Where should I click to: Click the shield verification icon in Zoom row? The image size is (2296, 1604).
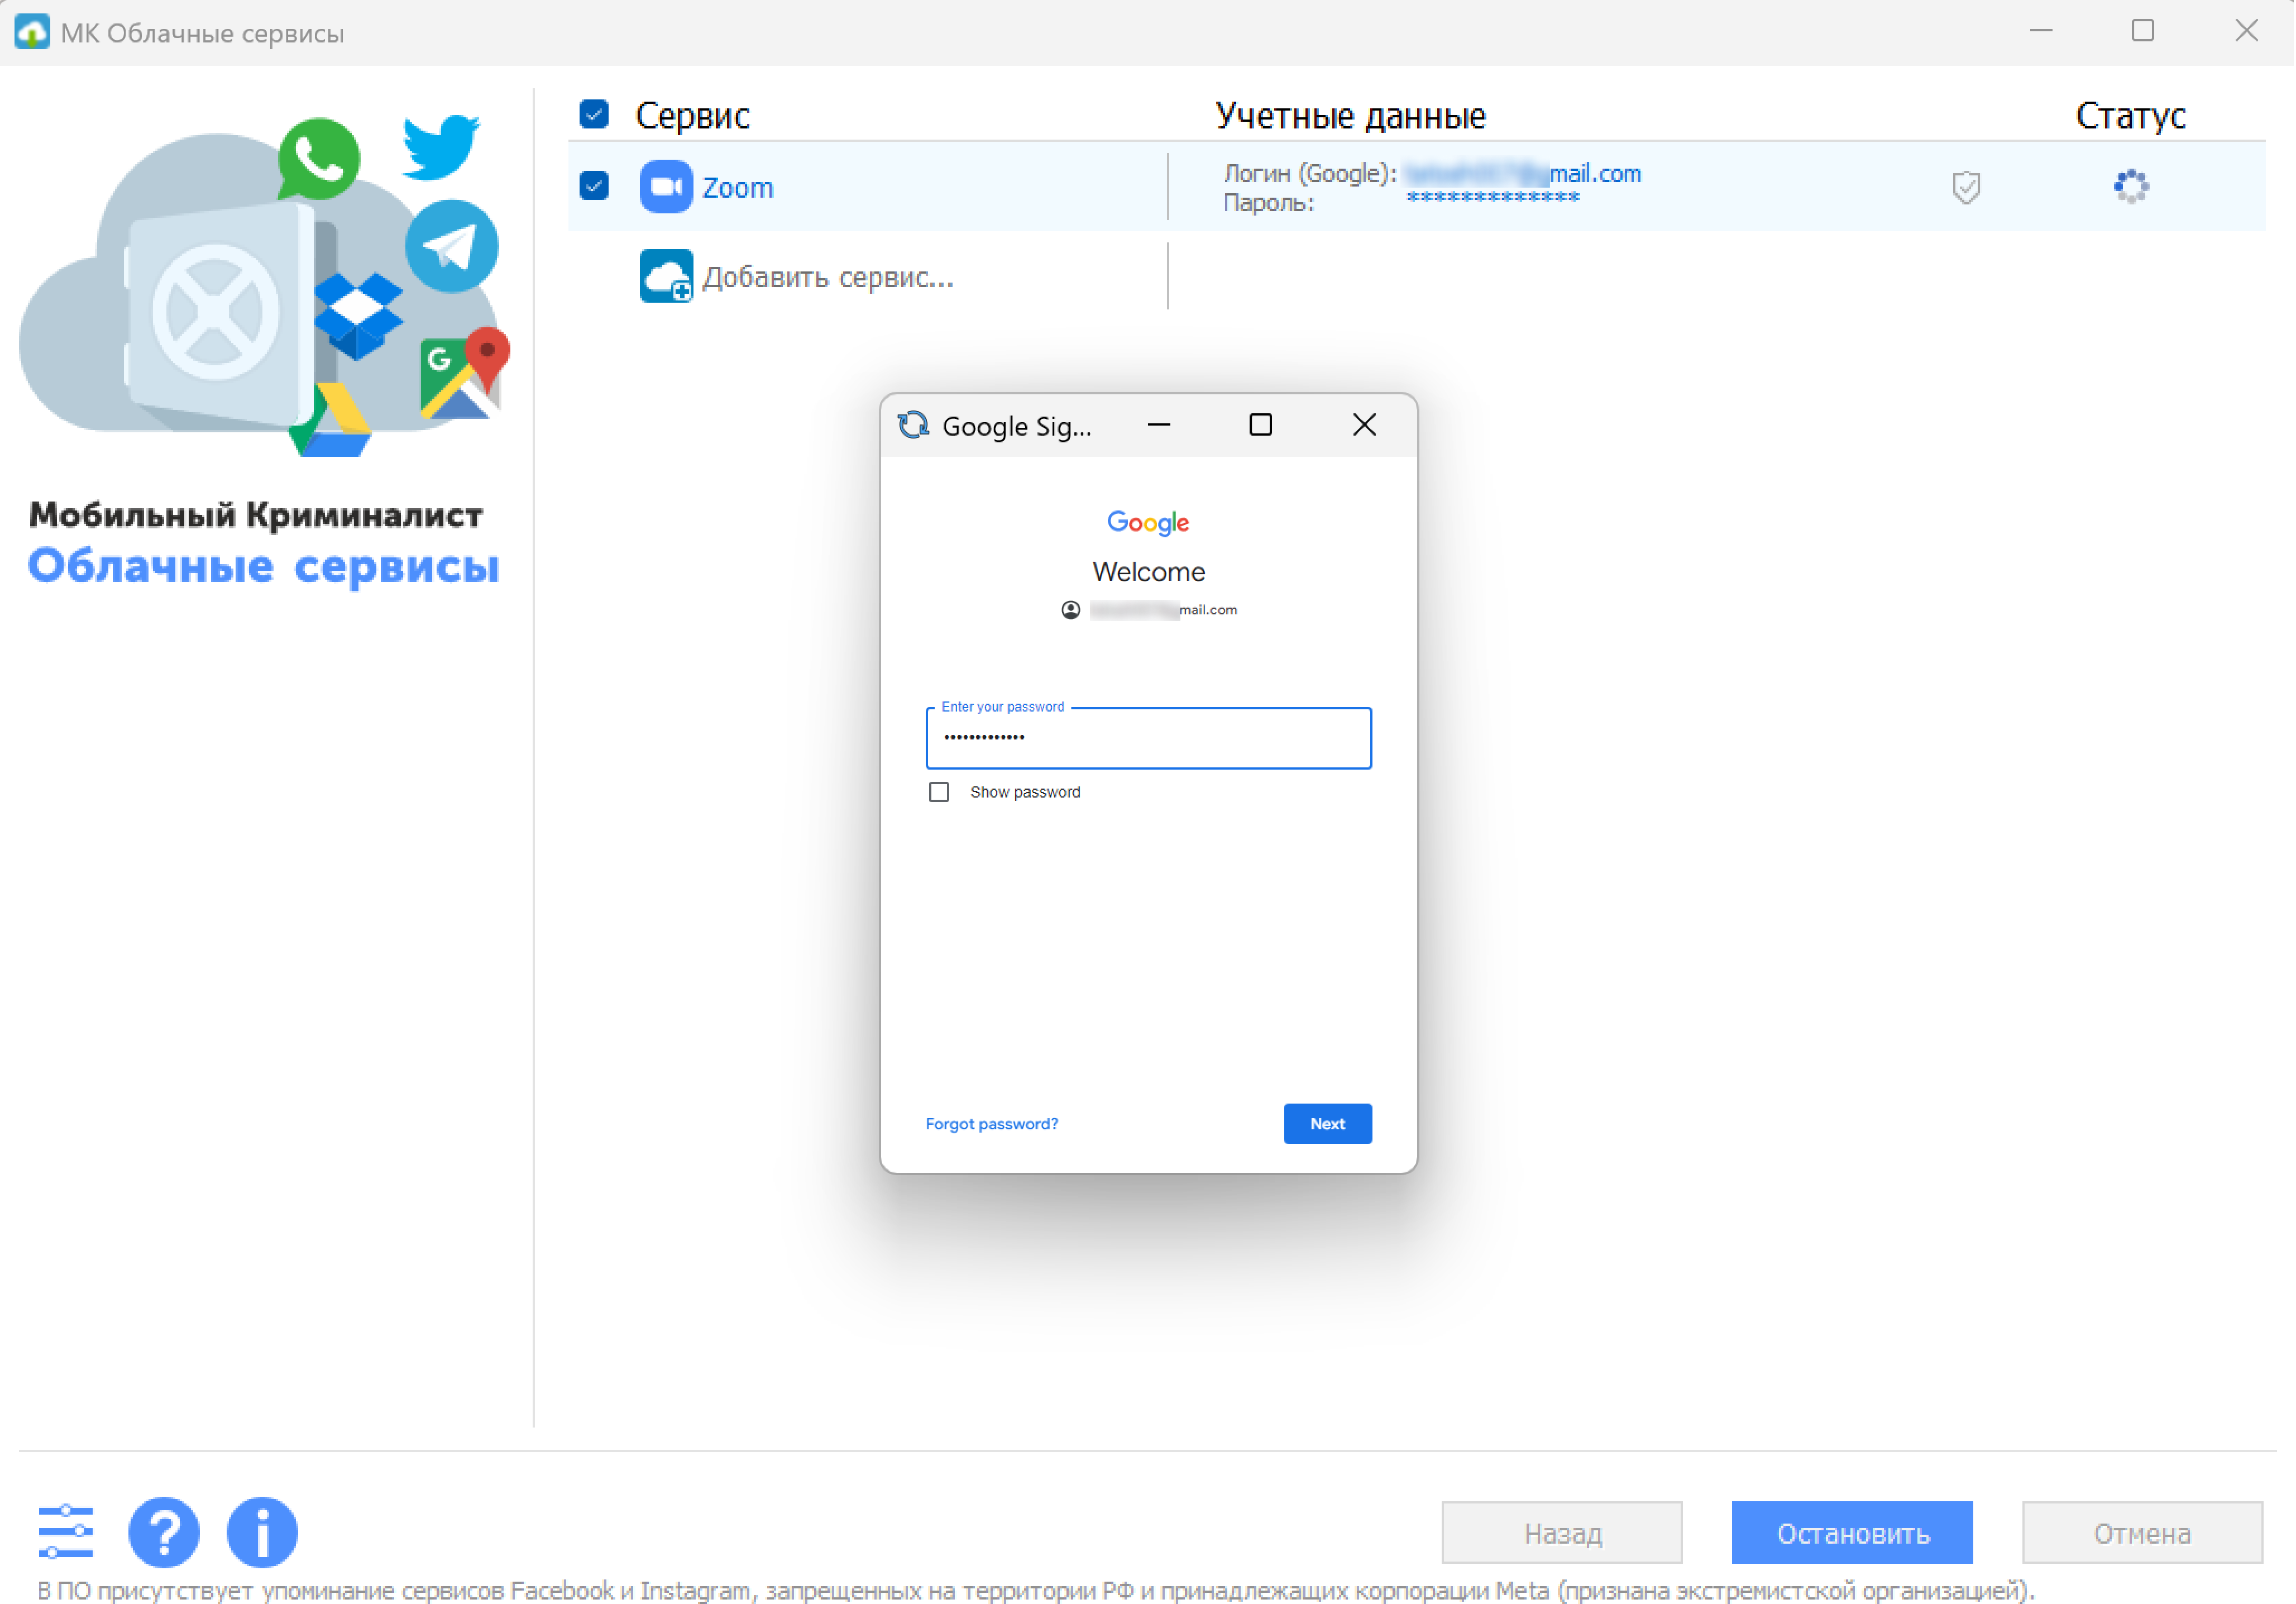click(x=1966, y=187)
